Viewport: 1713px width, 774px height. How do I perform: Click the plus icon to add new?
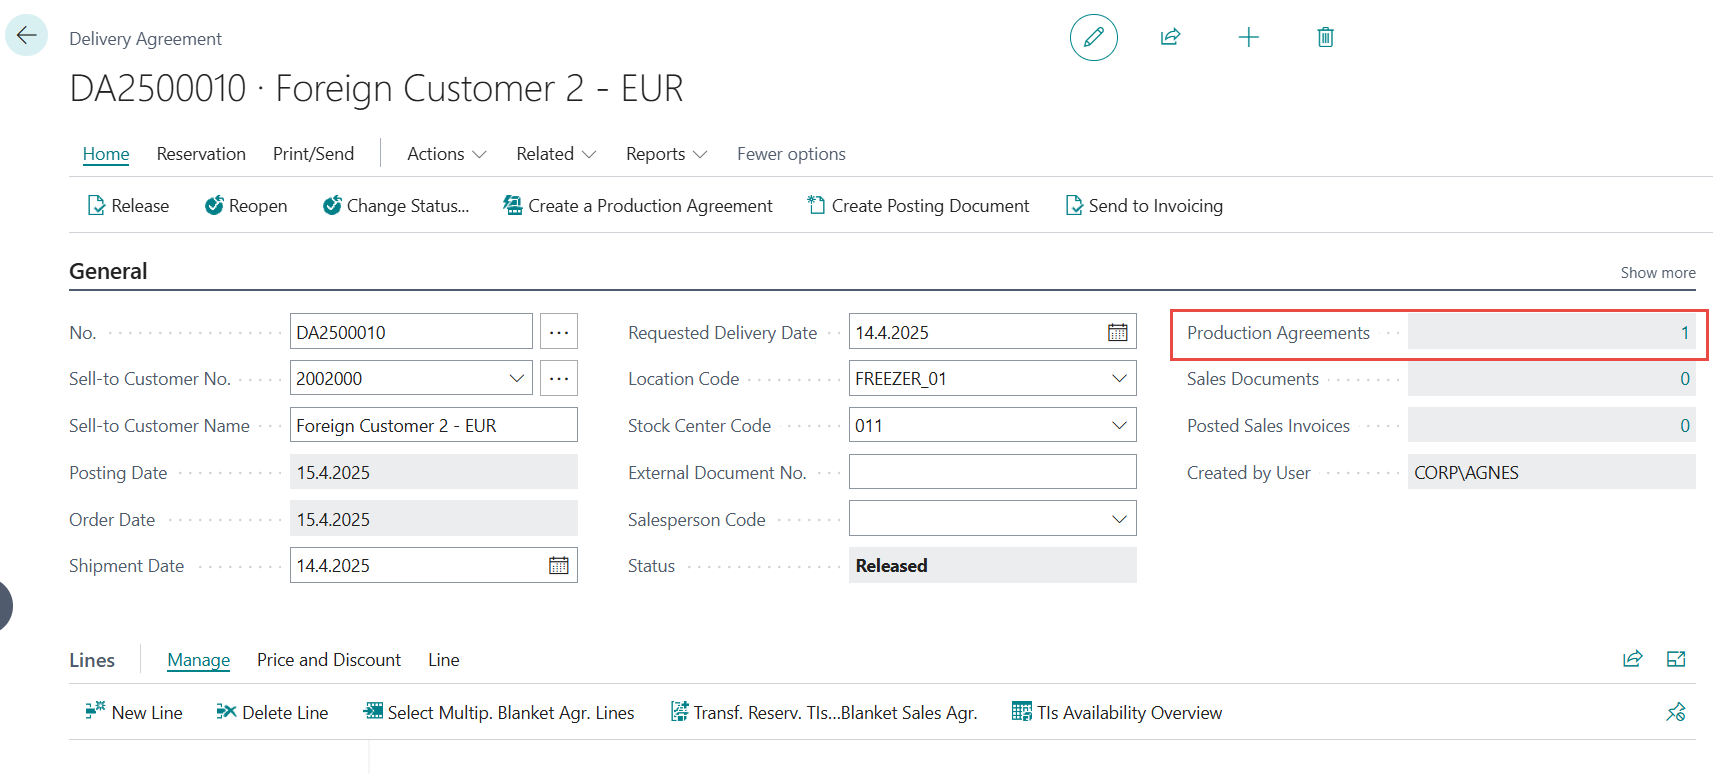[x=1248, y=38]
